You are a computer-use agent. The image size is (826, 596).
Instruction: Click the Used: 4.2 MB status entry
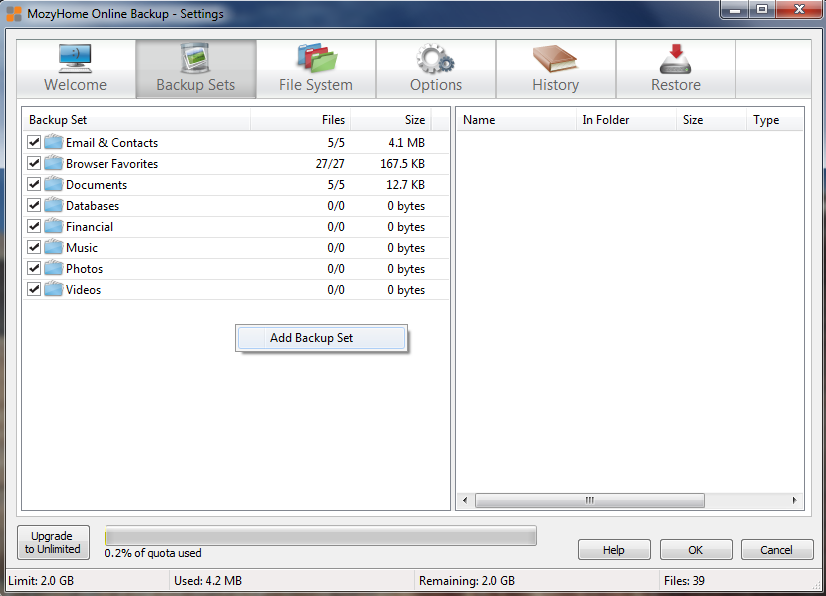(208, 581)
